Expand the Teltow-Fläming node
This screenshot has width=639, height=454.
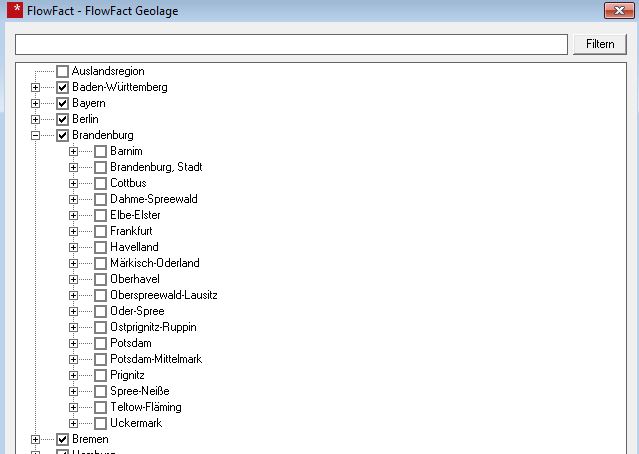click(x=73, y=408)
